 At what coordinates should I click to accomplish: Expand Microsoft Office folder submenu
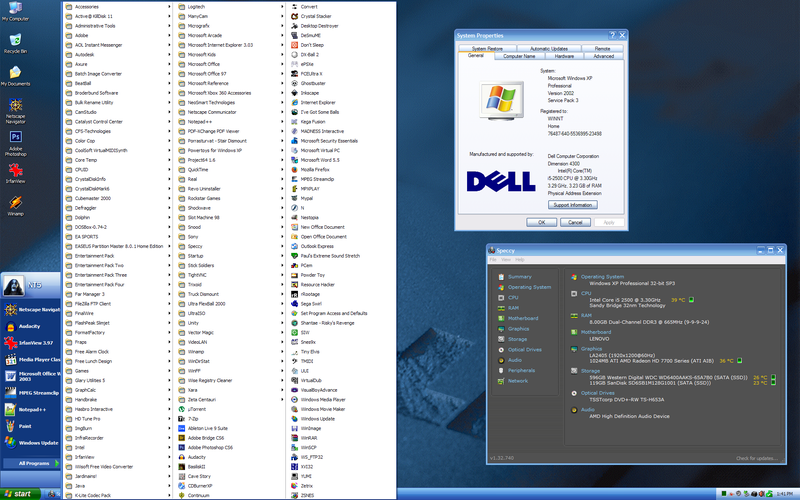pyautogui.click(x=231, y=64)
